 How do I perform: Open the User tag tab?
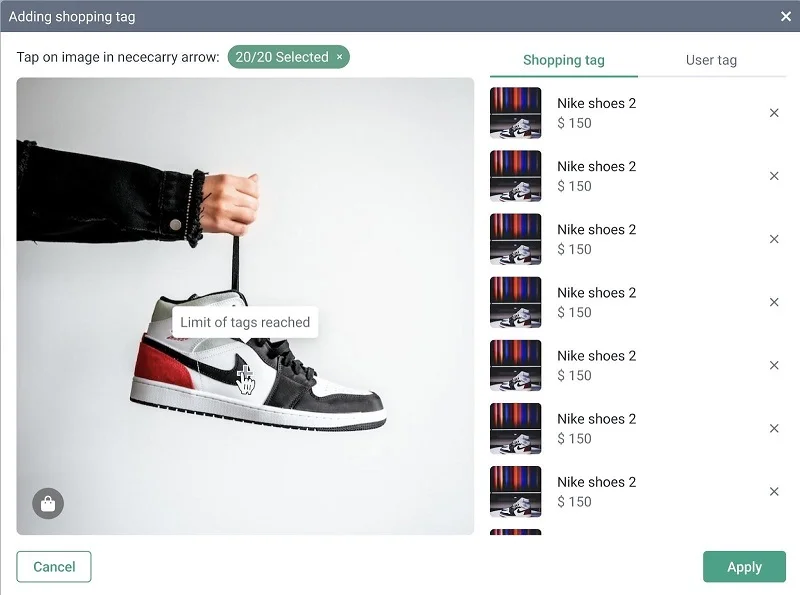[711, 60]
